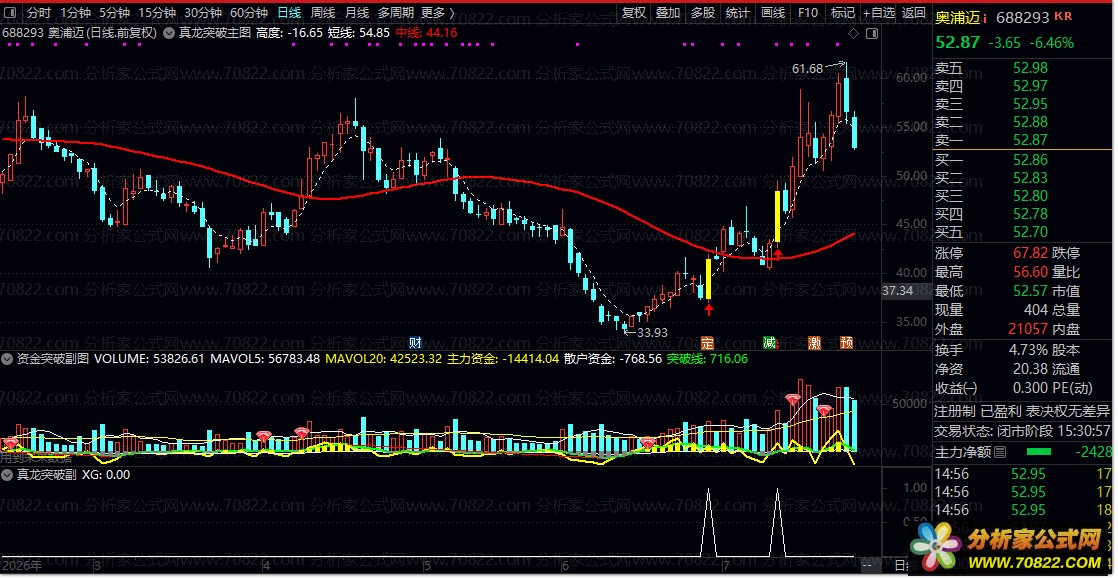
Task: Select the 15分钟 period
Action: (157, 13)
